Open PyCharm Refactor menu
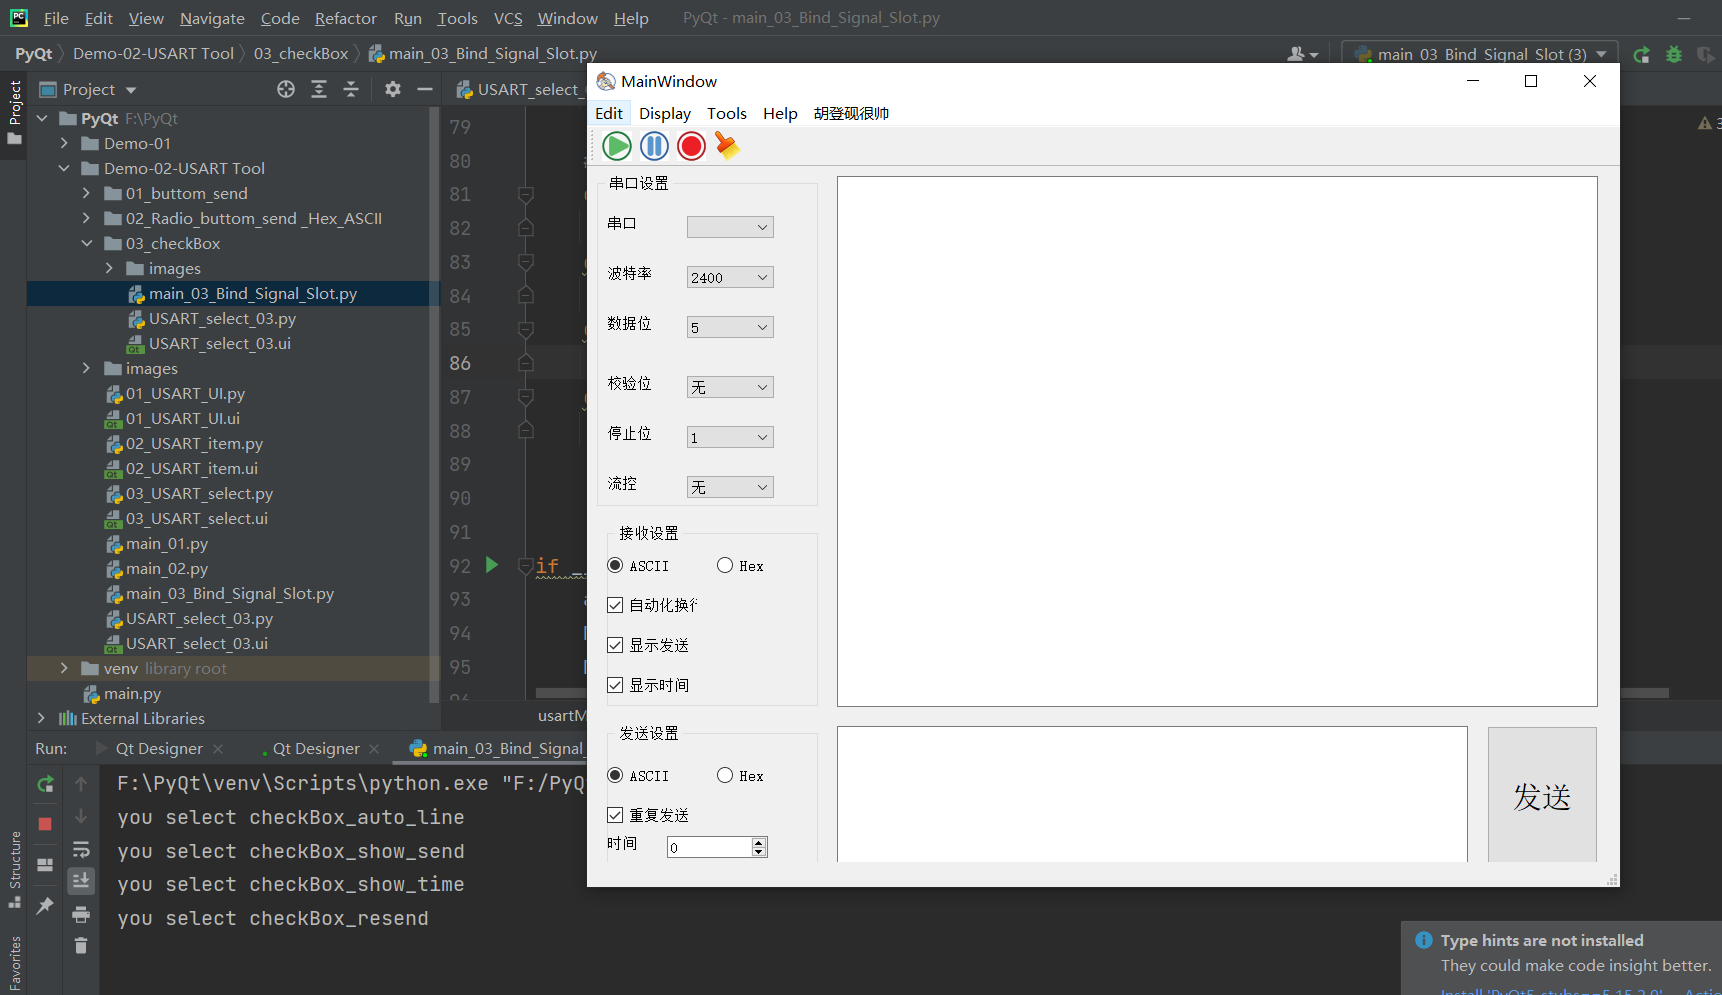 click(346, 18)
